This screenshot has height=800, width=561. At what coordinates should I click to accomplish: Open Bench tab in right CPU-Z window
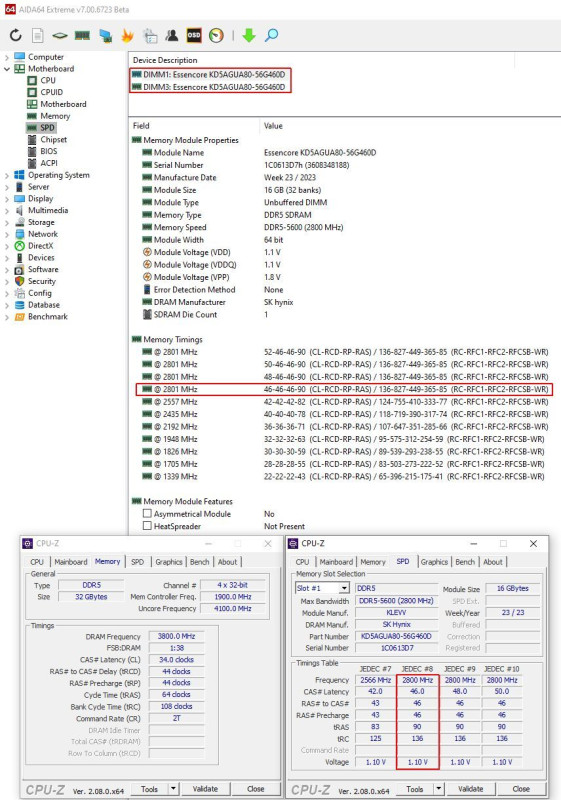[465, 561]
